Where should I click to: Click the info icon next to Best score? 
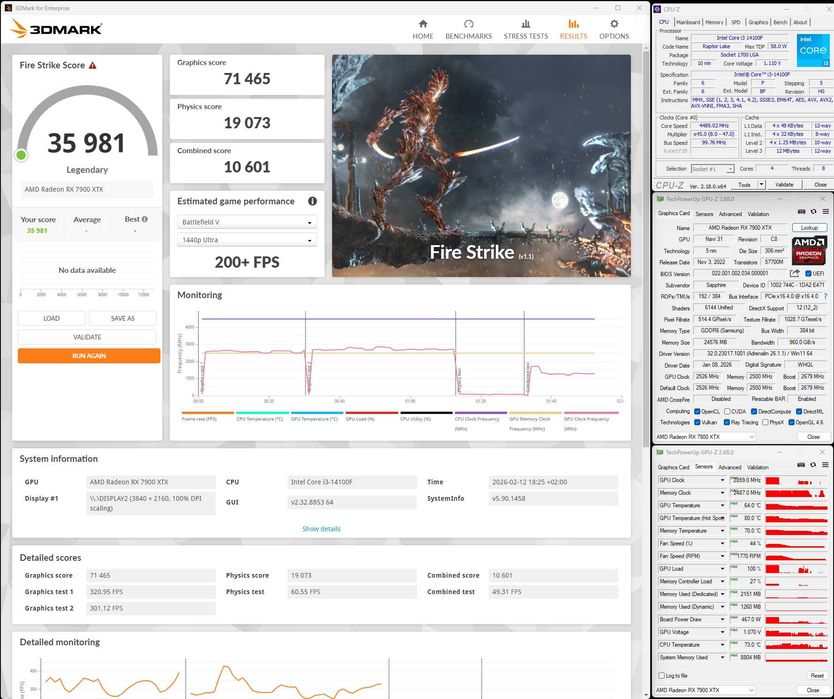pos(145,219)
